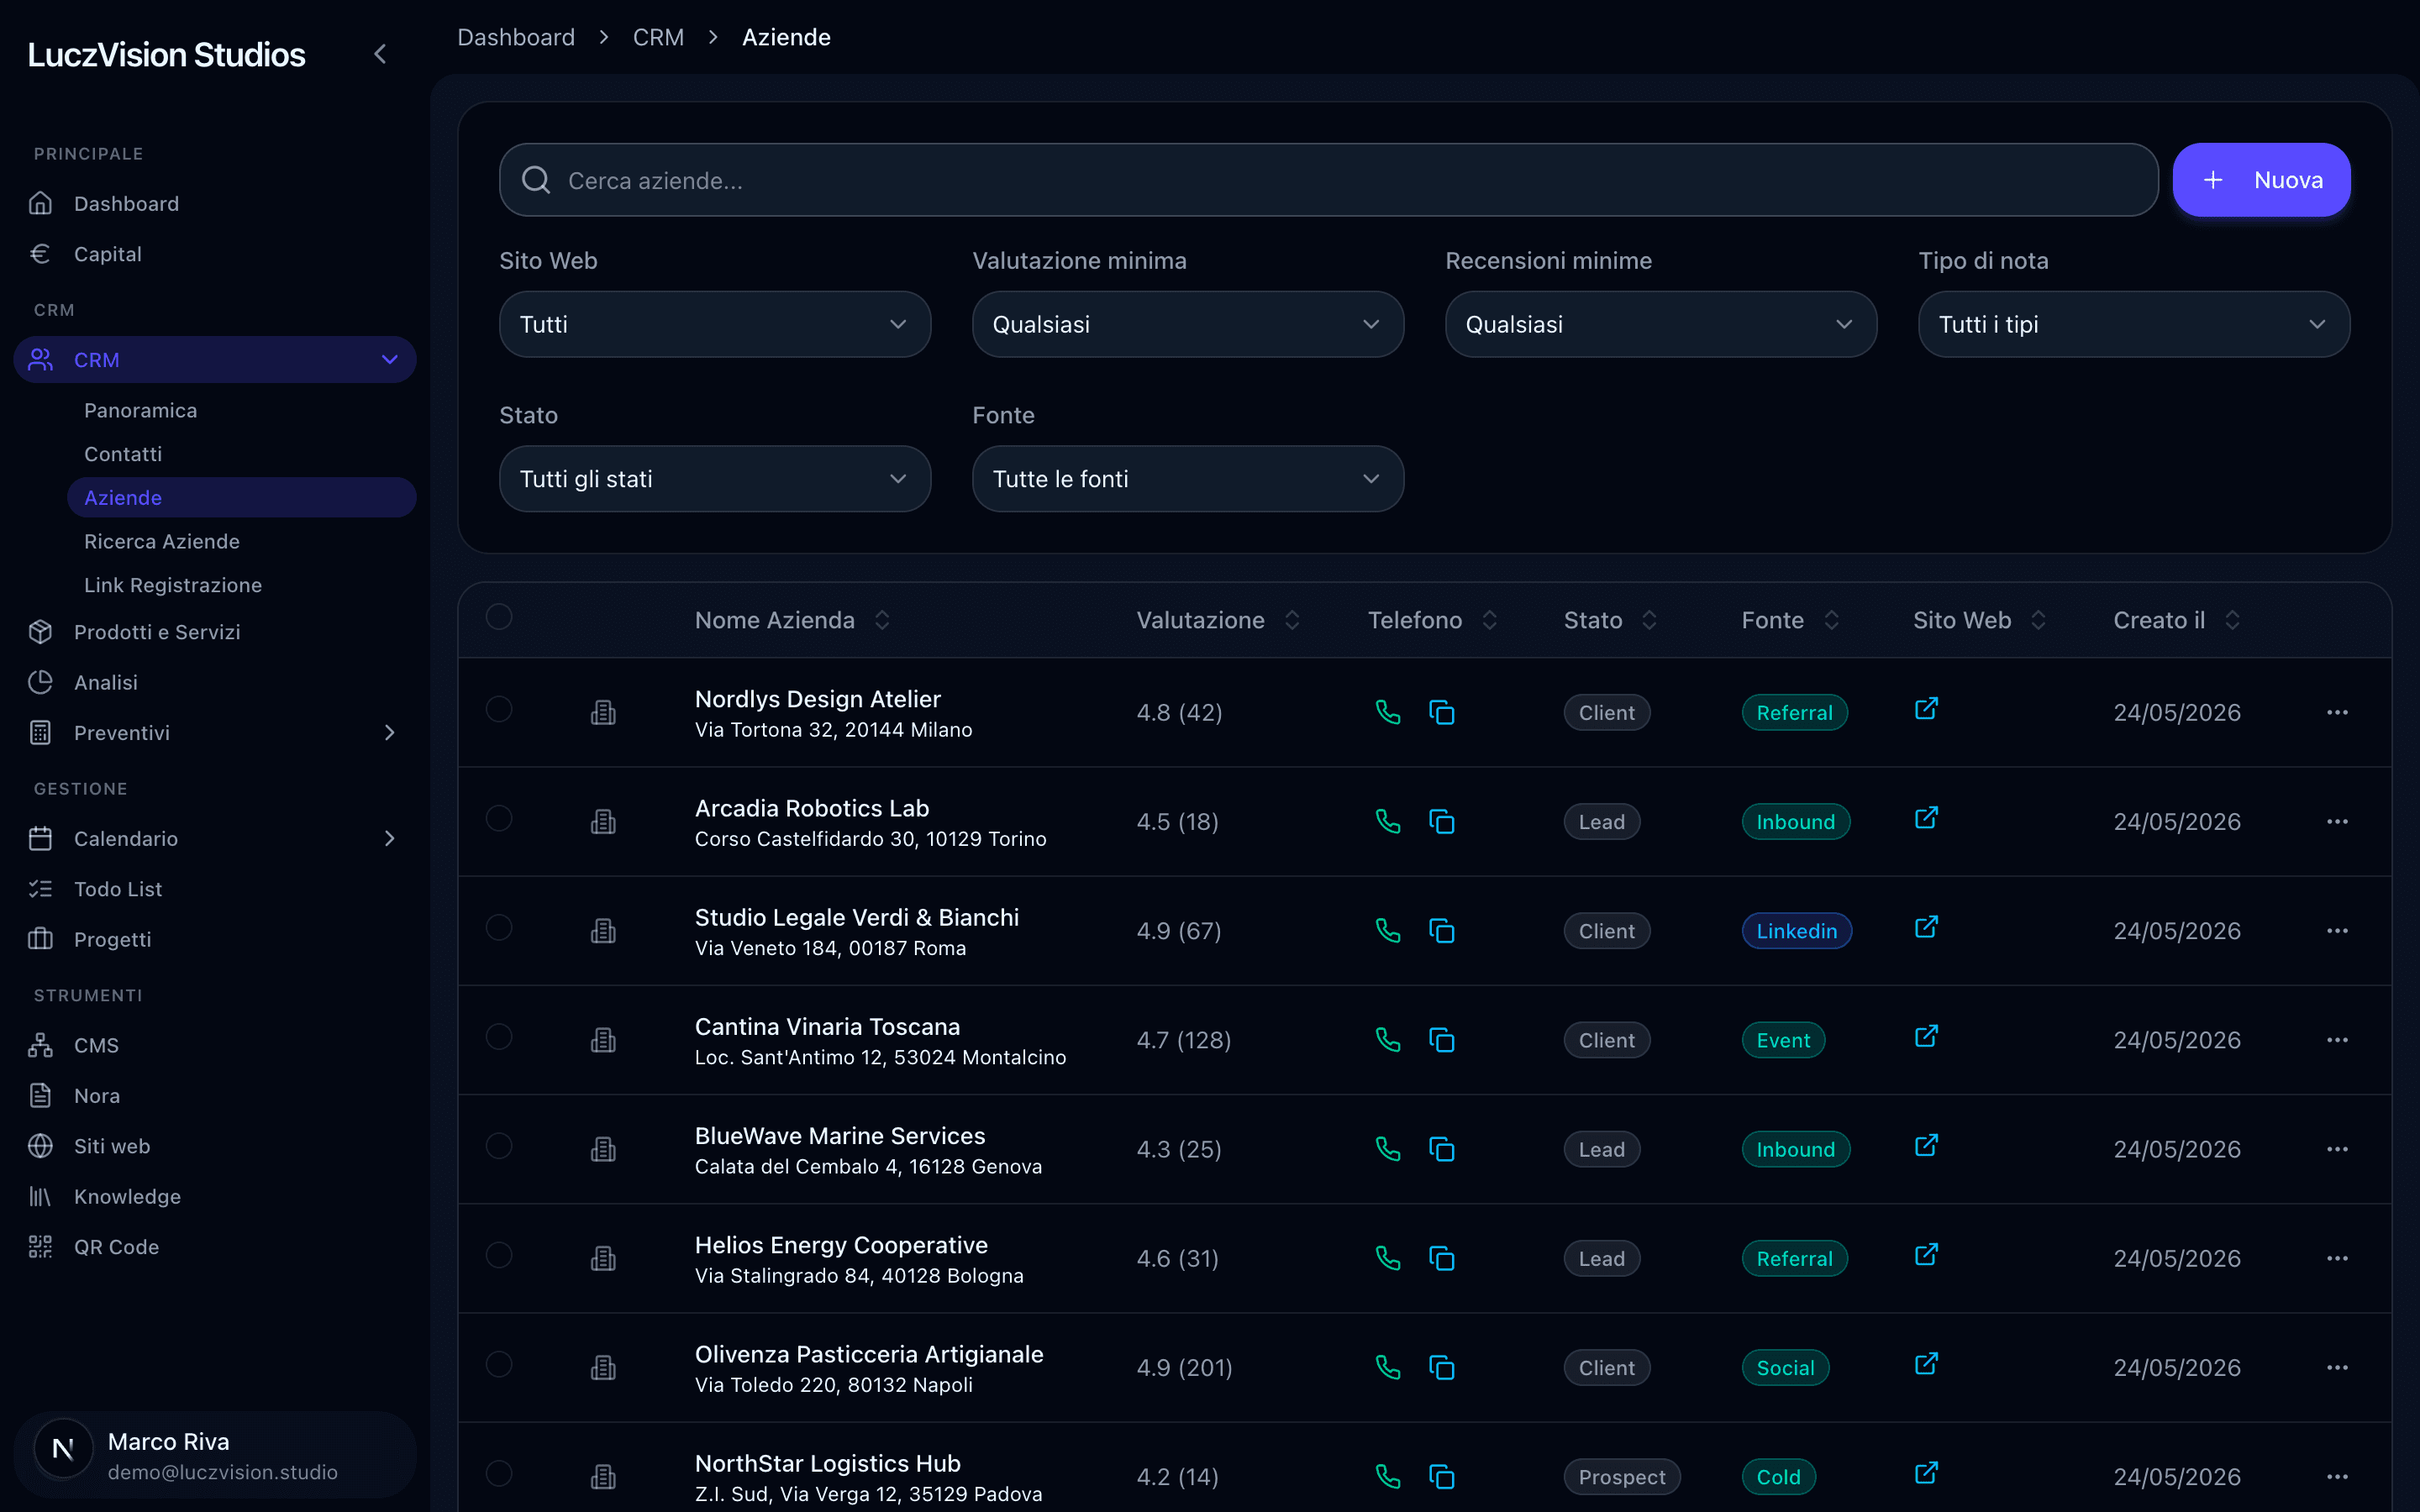The width and height of the screenshot is (2420, 1512).
Task: Click the Nuova button
Action: [2261, 180]
